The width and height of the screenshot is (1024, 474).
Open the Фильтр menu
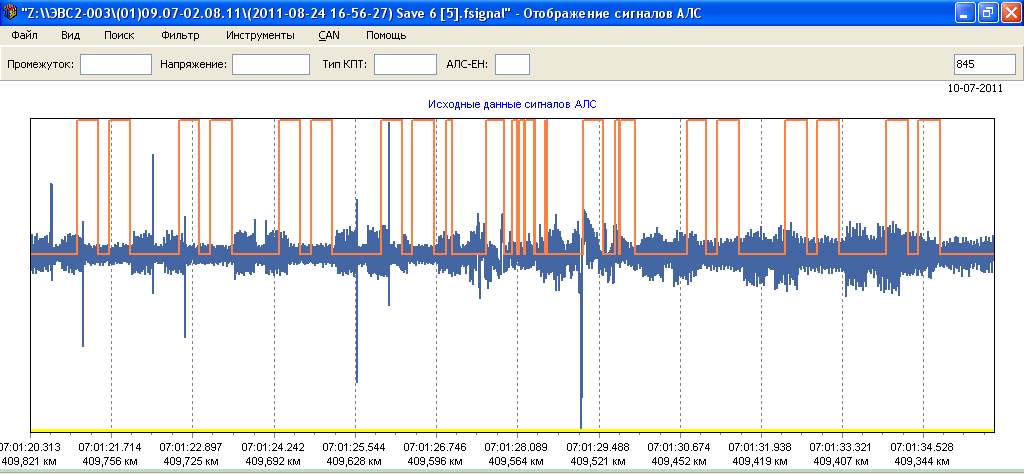coord(180,35)
